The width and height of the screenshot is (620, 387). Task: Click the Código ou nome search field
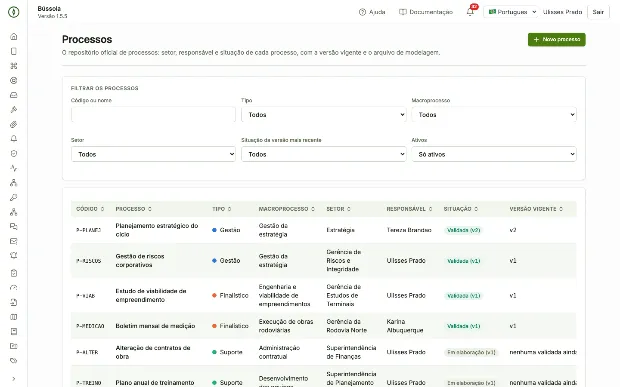click(x=153, y=115)
